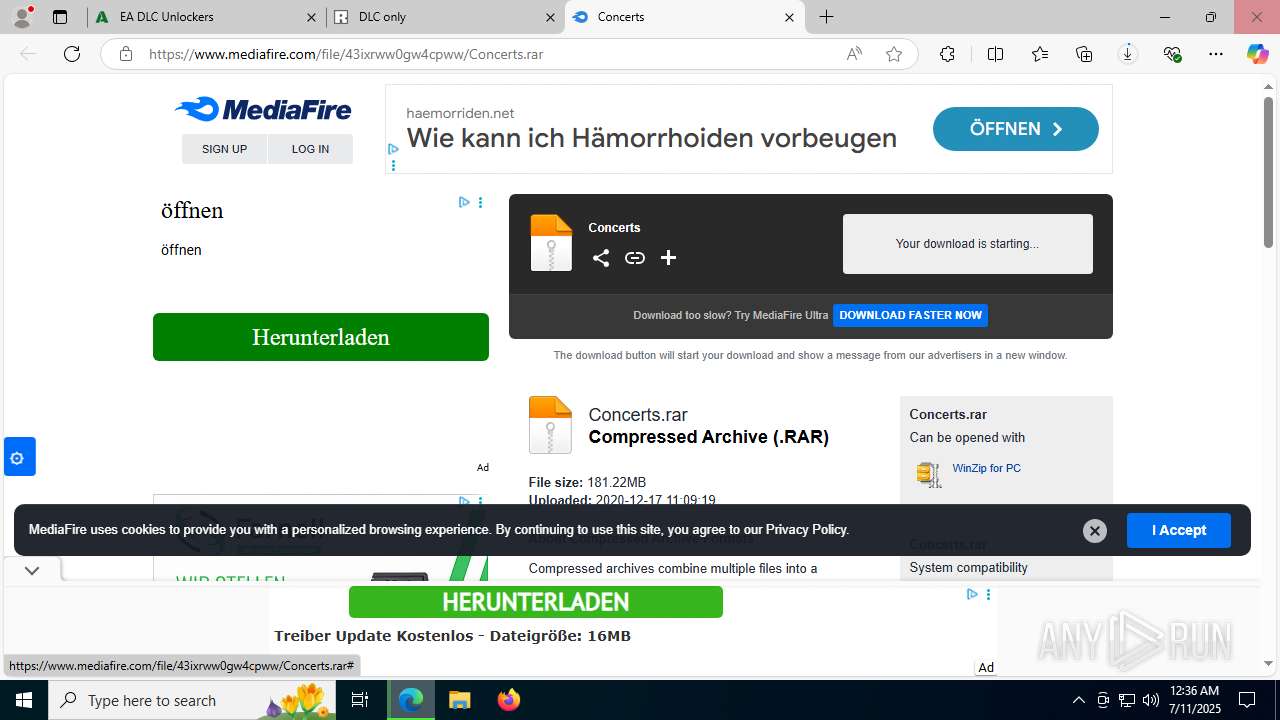Open the notifications center icon
The image size is (1280, 720).
[1247, 700]
